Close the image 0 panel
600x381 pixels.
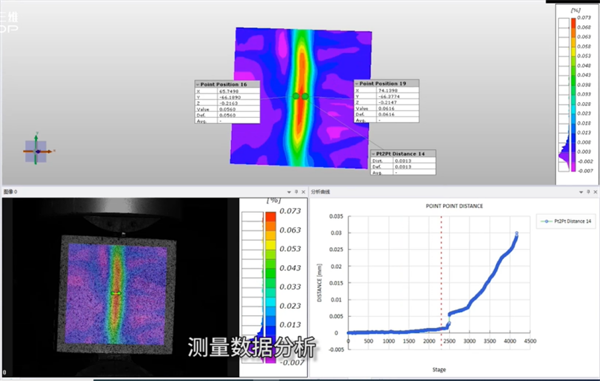[x=303, y=192]
